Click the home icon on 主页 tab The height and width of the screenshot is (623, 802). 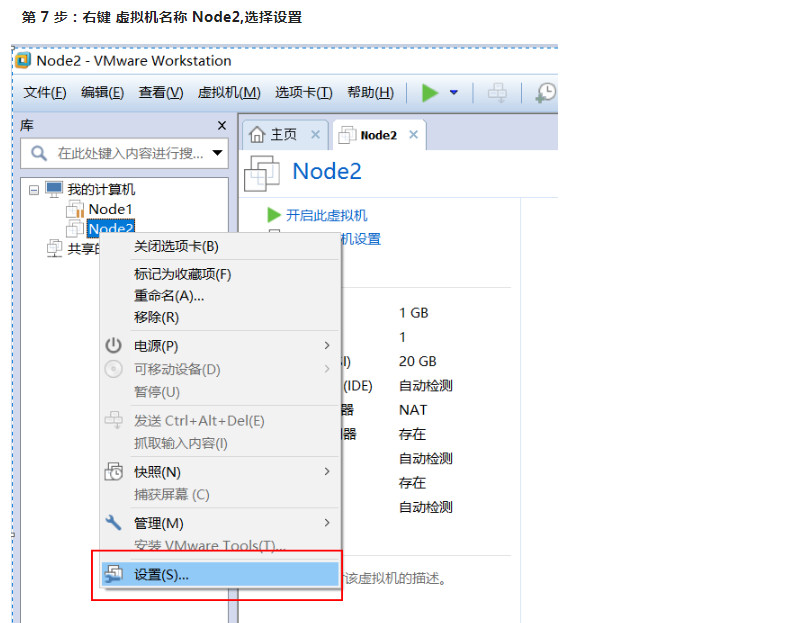(x=257, y=135)
